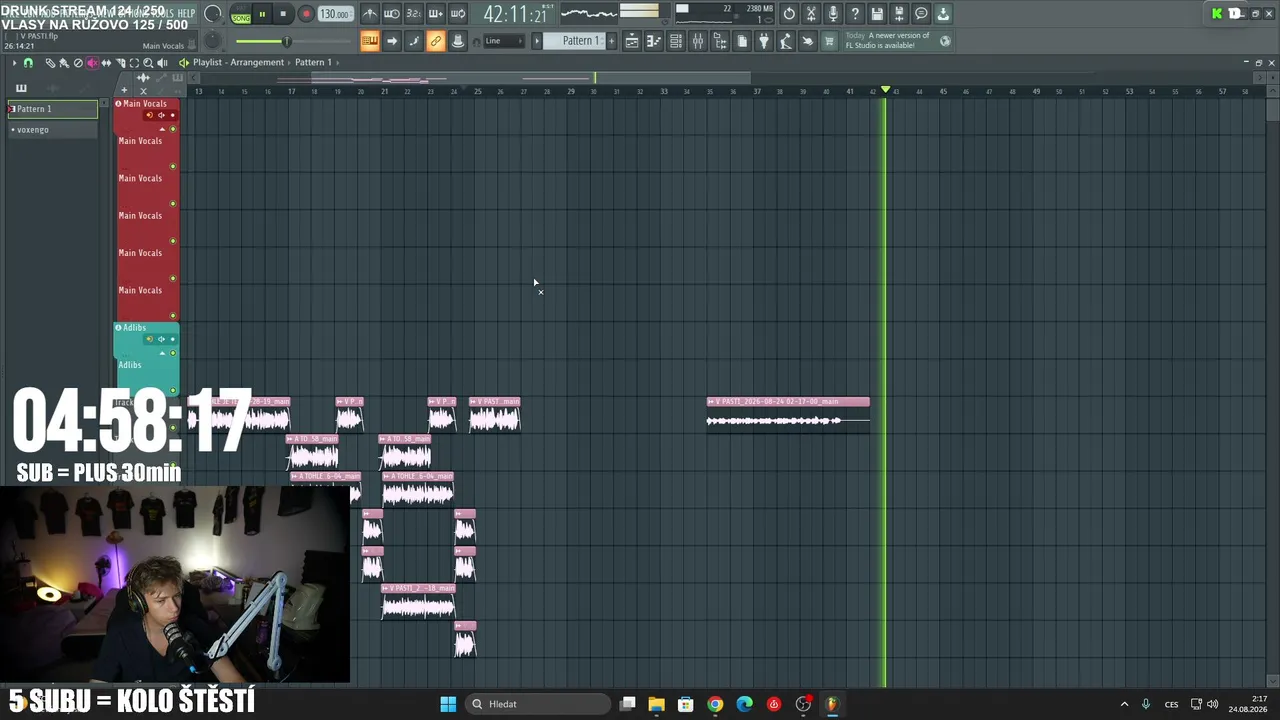Select the Slip tool

click(106, 63)
